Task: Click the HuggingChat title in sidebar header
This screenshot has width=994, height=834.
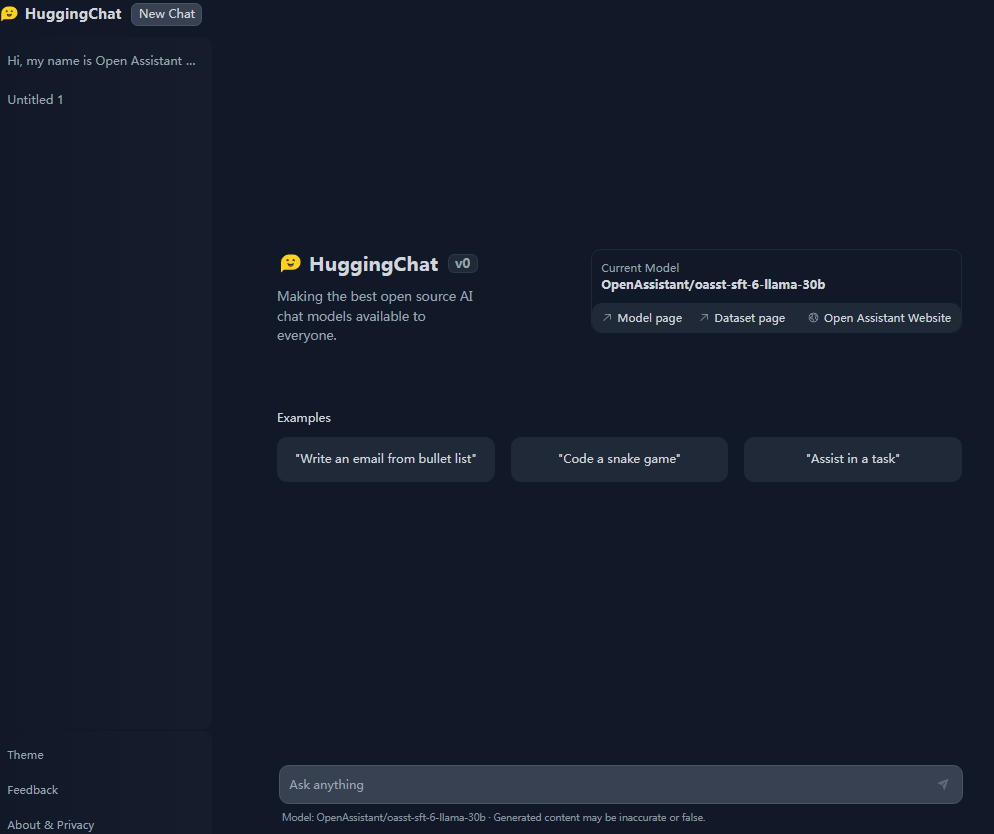Action: click(73, 14)
